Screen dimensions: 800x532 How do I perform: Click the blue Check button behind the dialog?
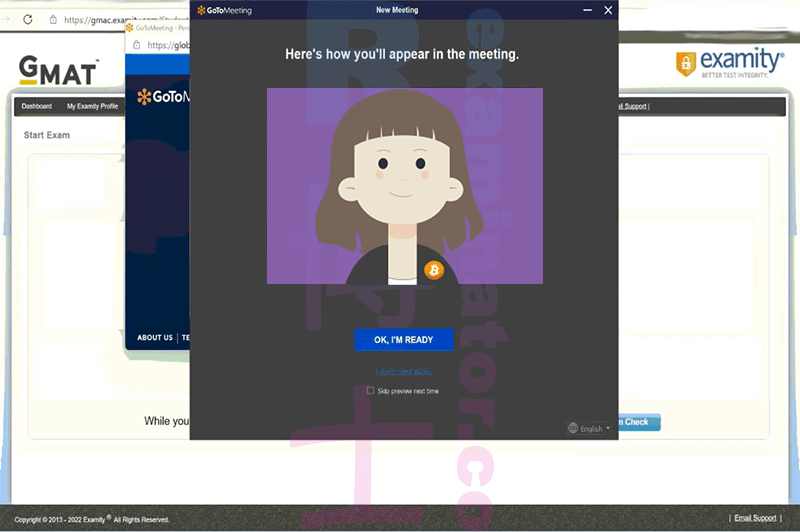tap(639, 422)
